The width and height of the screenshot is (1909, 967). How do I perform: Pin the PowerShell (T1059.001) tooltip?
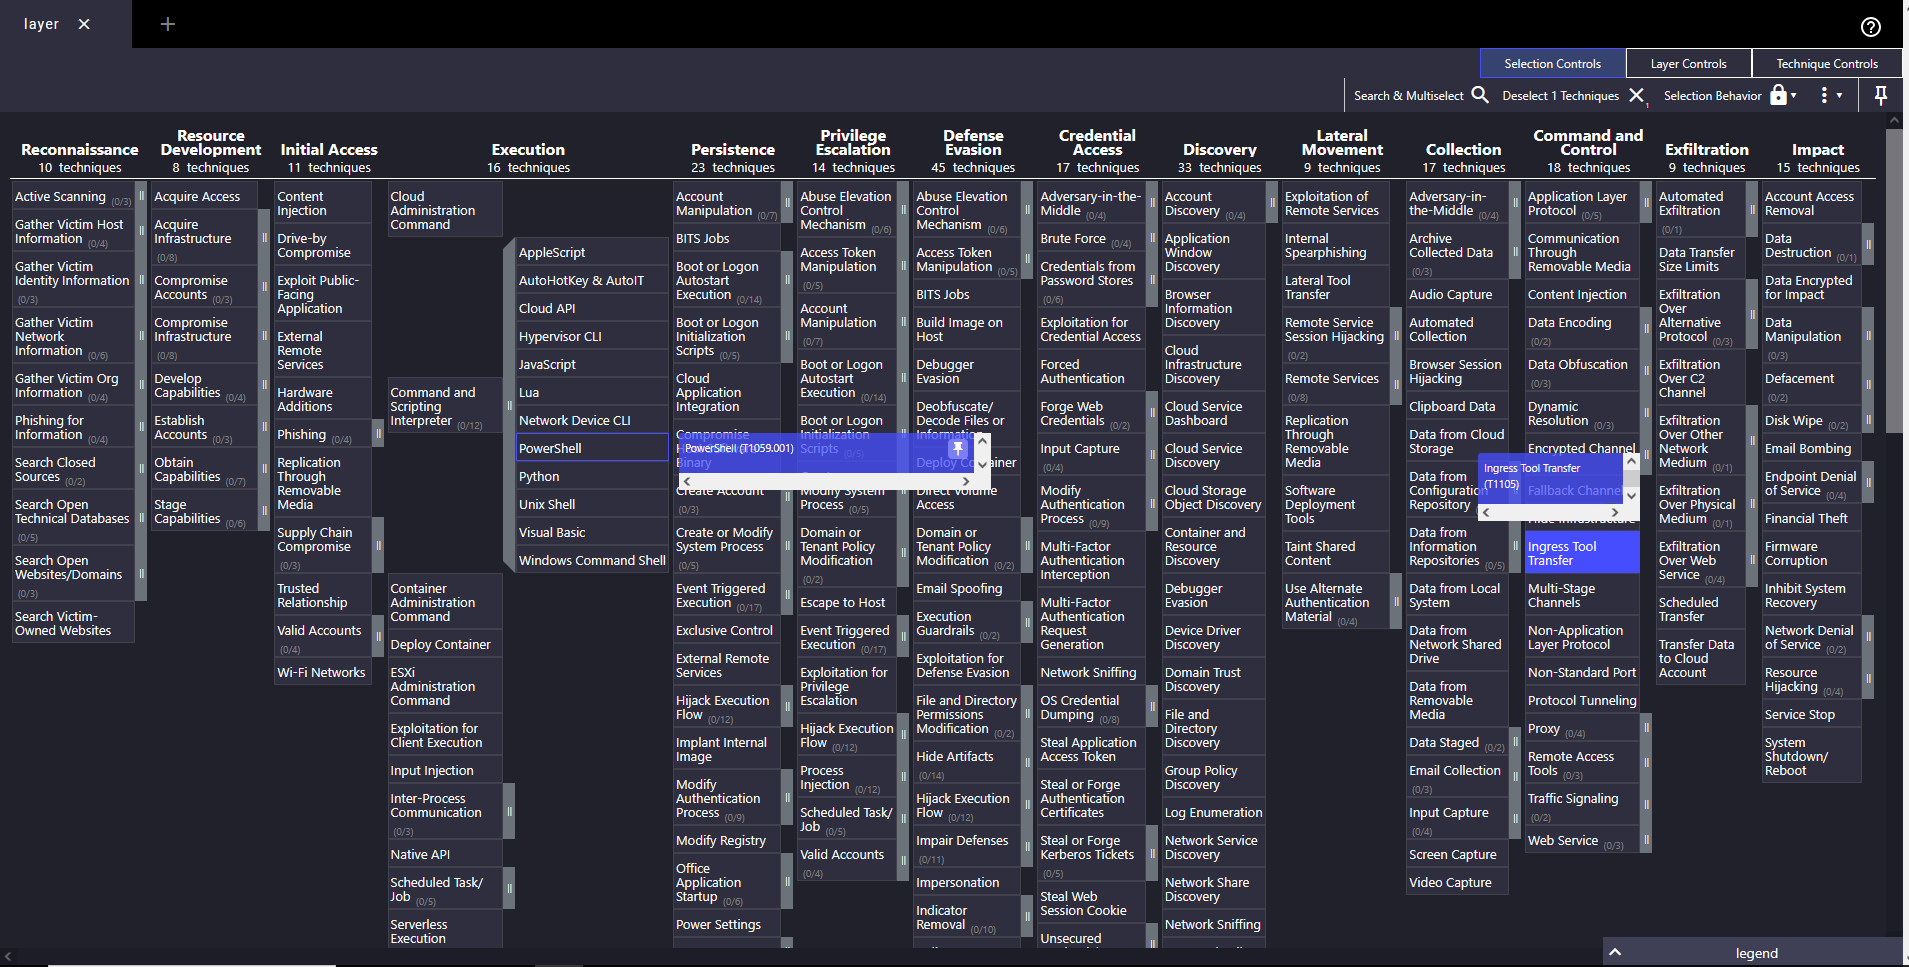click(957, 448)
